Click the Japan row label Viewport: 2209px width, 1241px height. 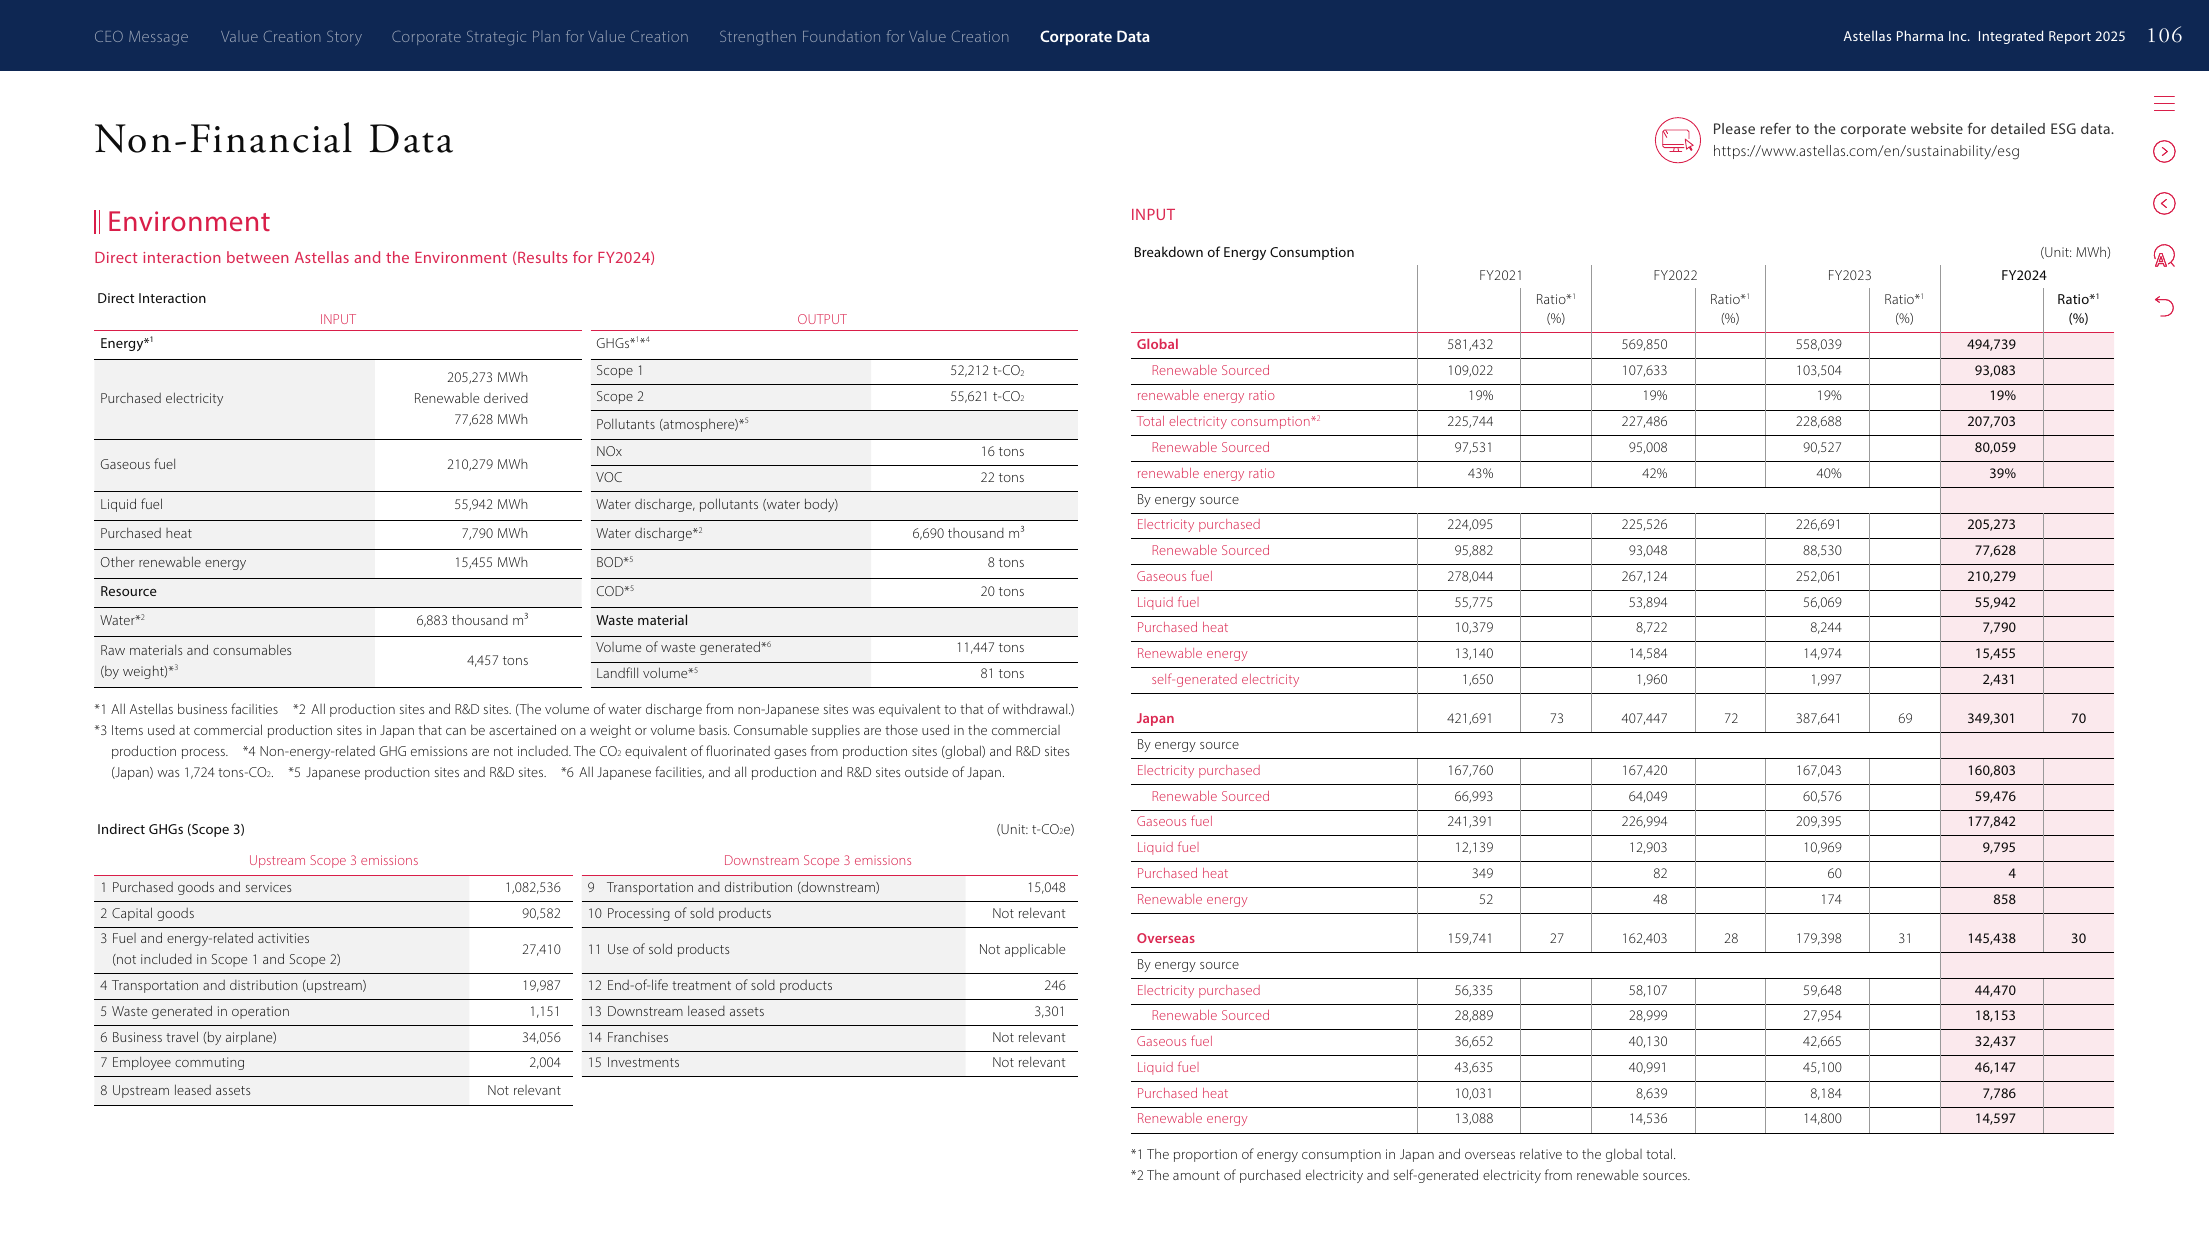(x=1155, y=718)
